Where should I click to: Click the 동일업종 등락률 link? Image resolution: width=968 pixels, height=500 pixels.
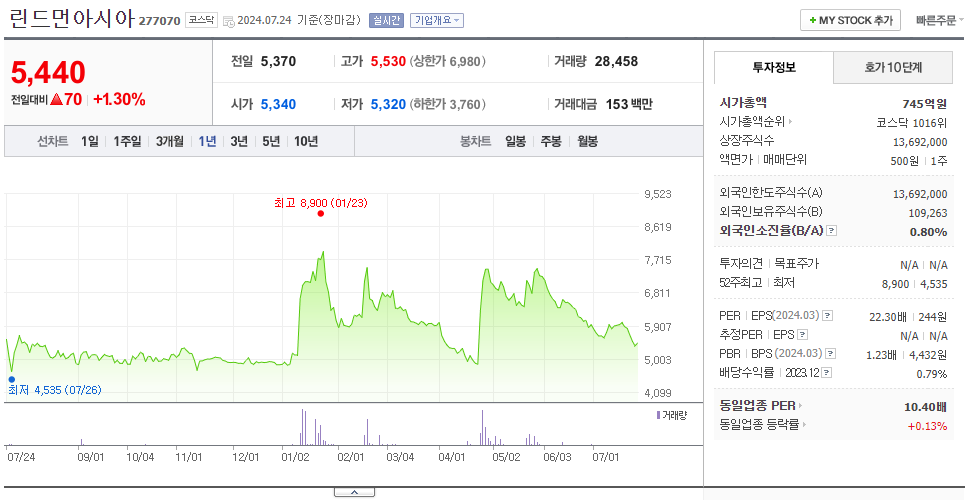click(759, 425)
